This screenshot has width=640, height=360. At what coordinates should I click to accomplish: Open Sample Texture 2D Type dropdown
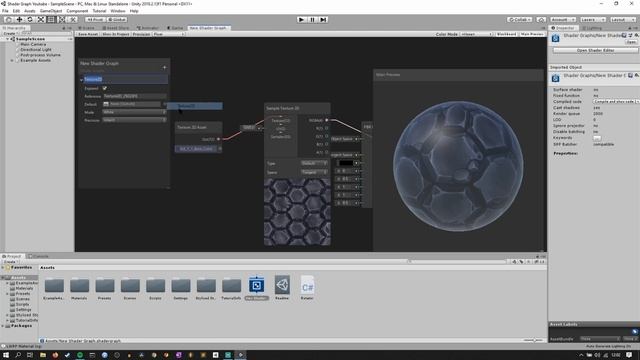pos(314,163)
